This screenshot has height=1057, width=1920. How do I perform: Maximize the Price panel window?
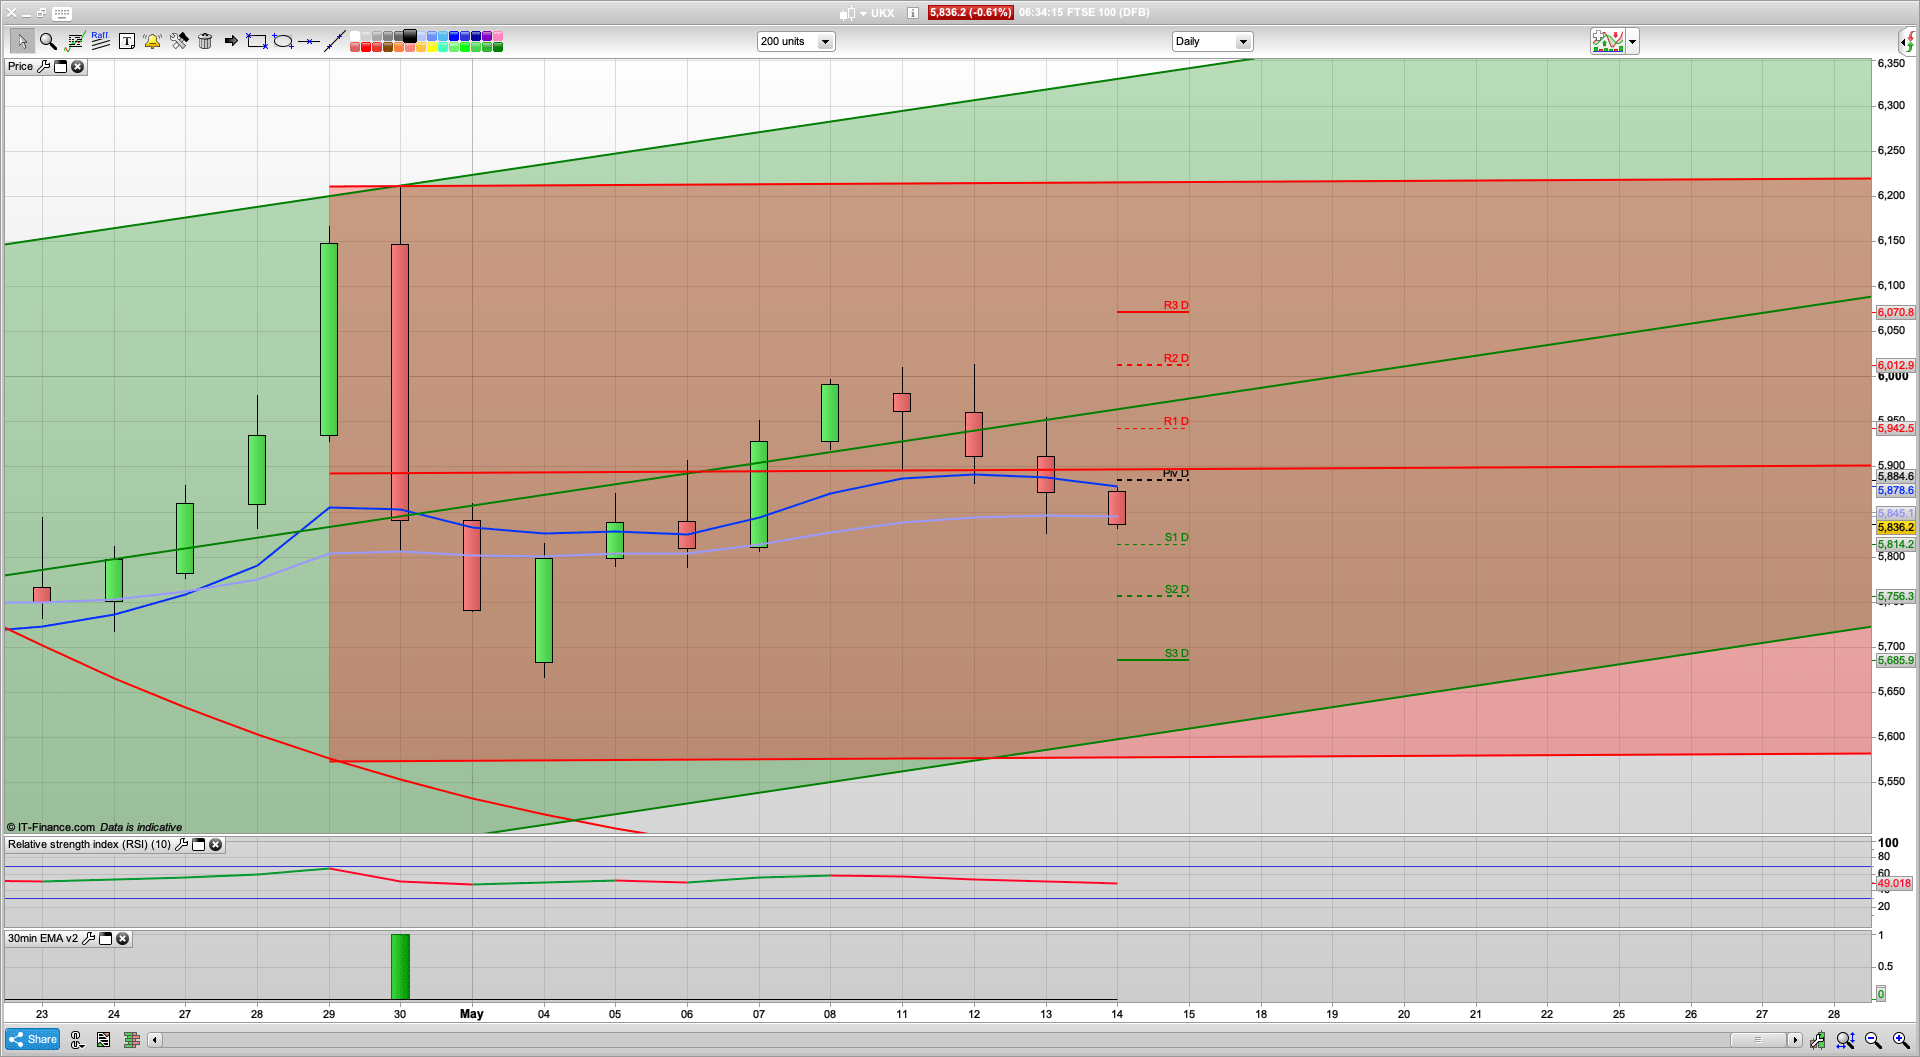(x=60, y=67)
